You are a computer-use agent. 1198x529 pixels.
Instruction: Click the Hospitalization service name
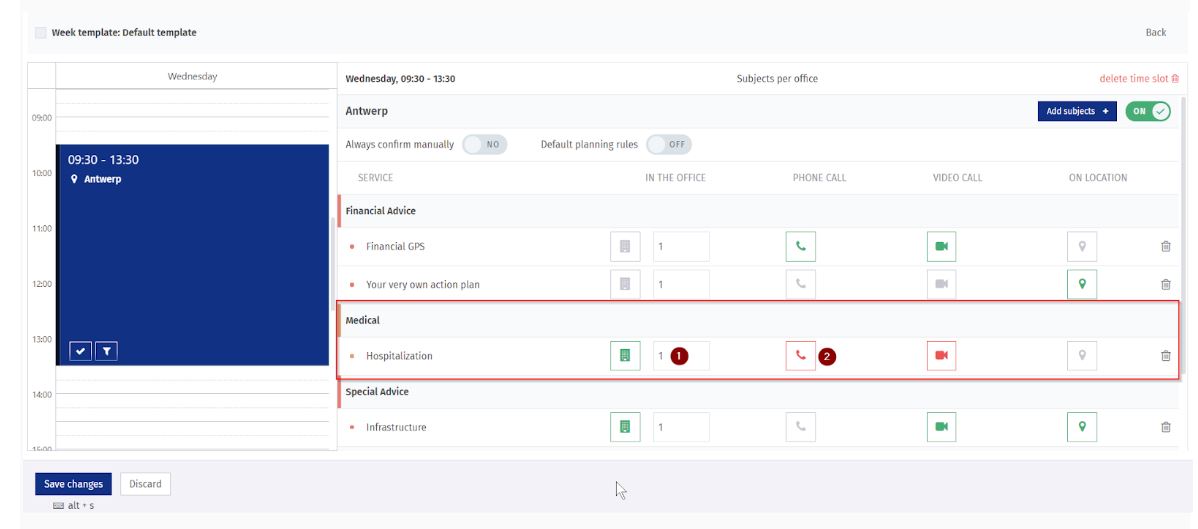pyautogui.click(x=399, y=356)
